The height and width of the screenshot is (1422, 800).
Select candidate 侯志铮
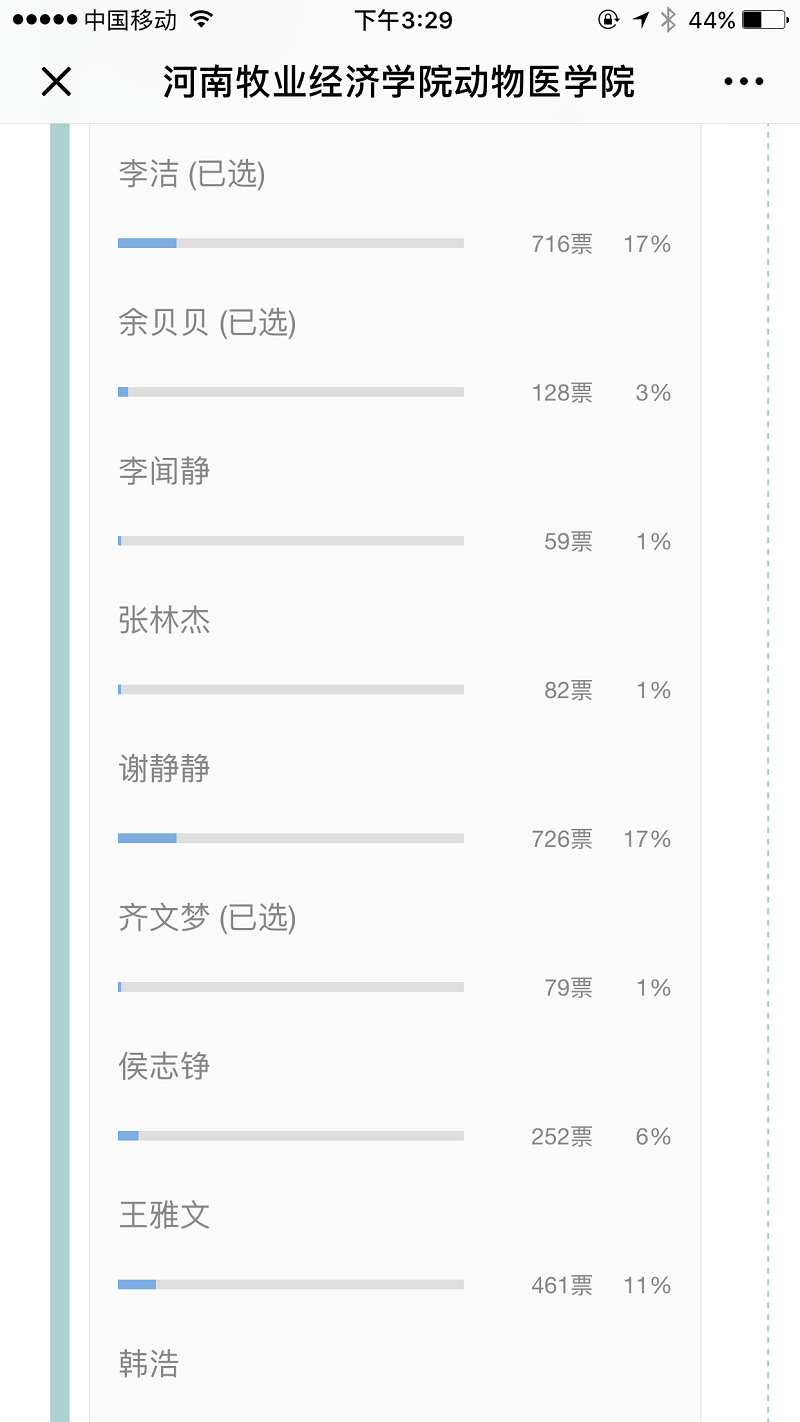click(x=164, y=1066)
